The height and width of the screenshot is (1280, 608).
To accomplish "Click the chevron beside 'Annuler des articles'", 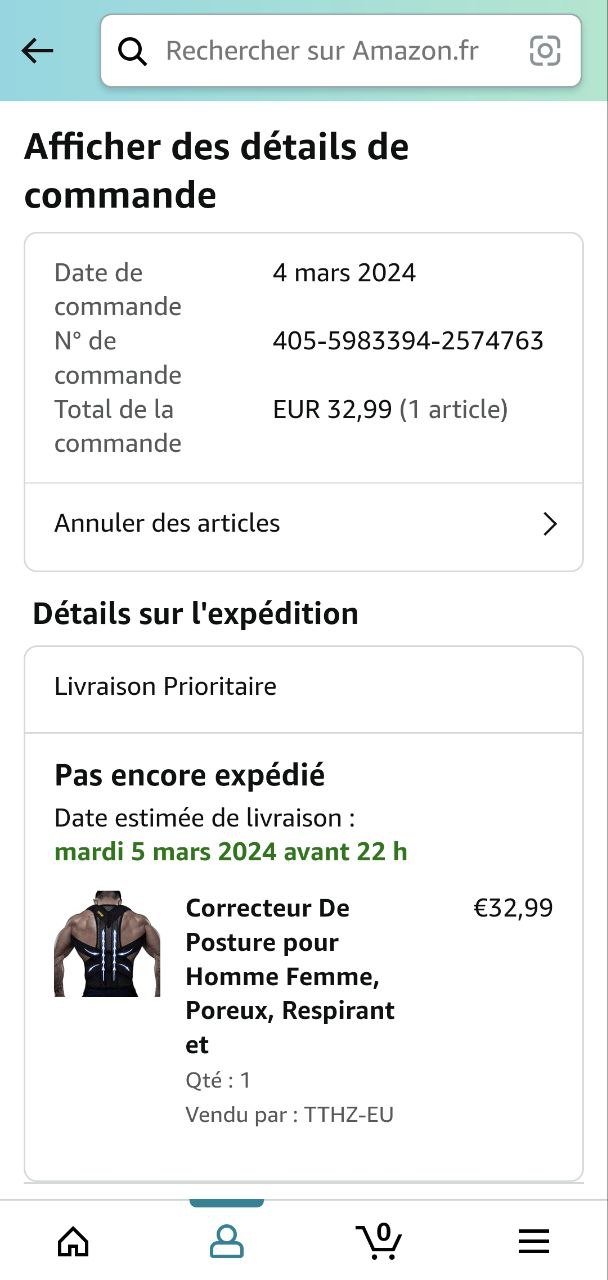I will click(549, 524).
